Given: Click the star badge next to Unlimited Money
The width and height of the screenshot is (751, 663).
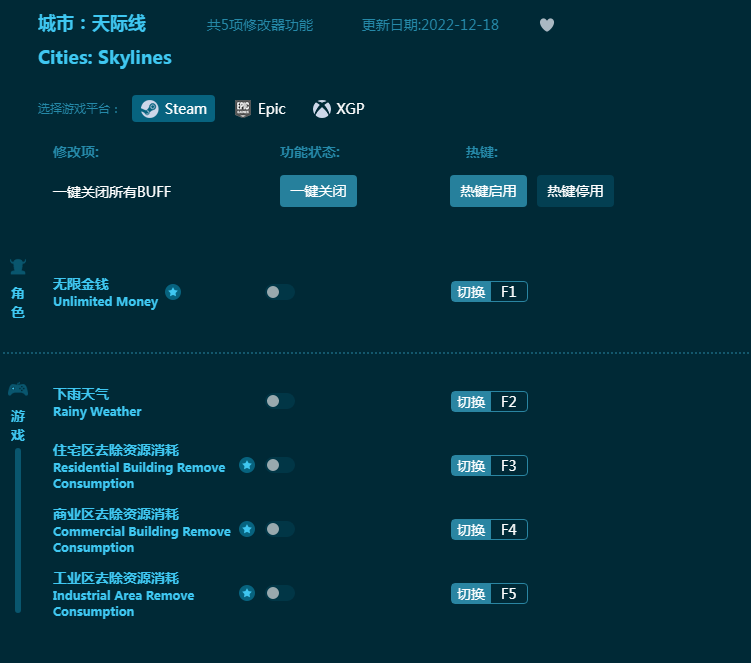Looking at the screenshot, I should [x=173, y=292].
